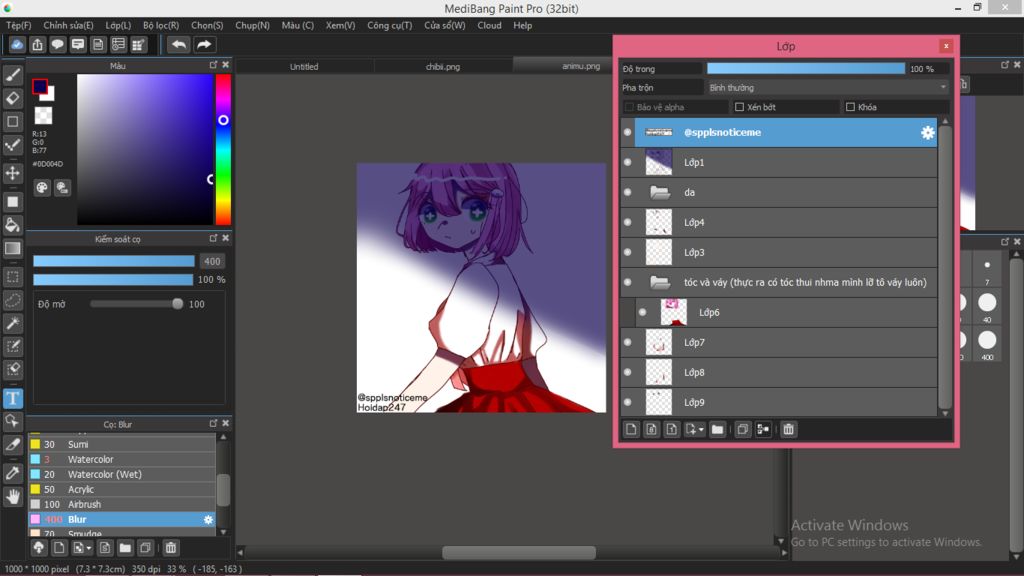Delete layer with trash icon in Lớp panel

788,429
